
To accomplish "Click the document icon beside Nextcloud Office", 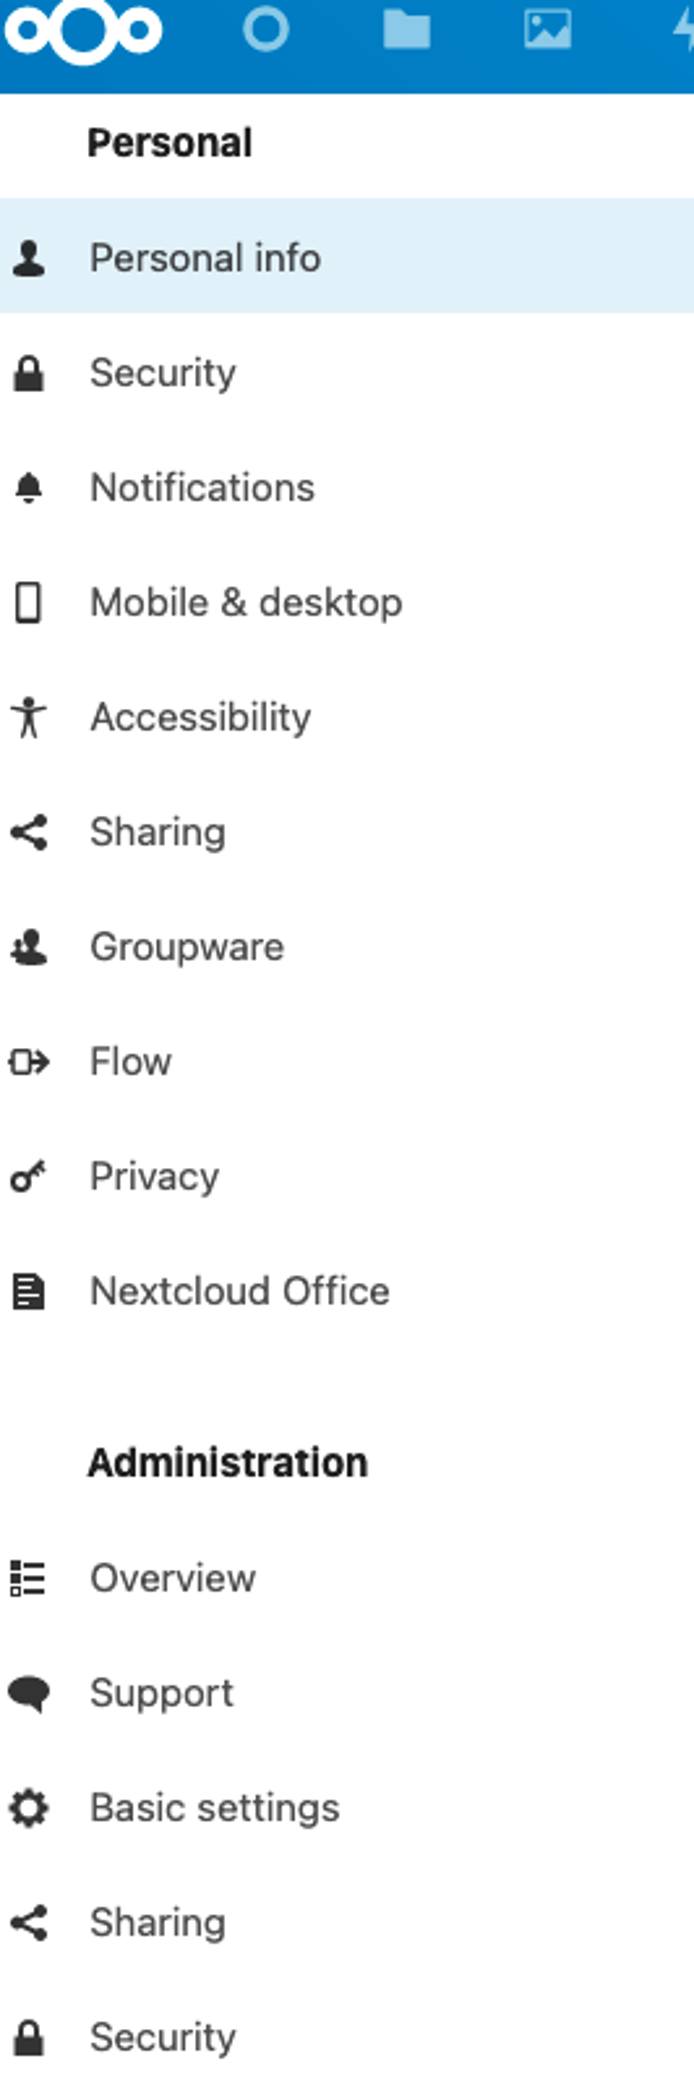I will point(30,1290).
